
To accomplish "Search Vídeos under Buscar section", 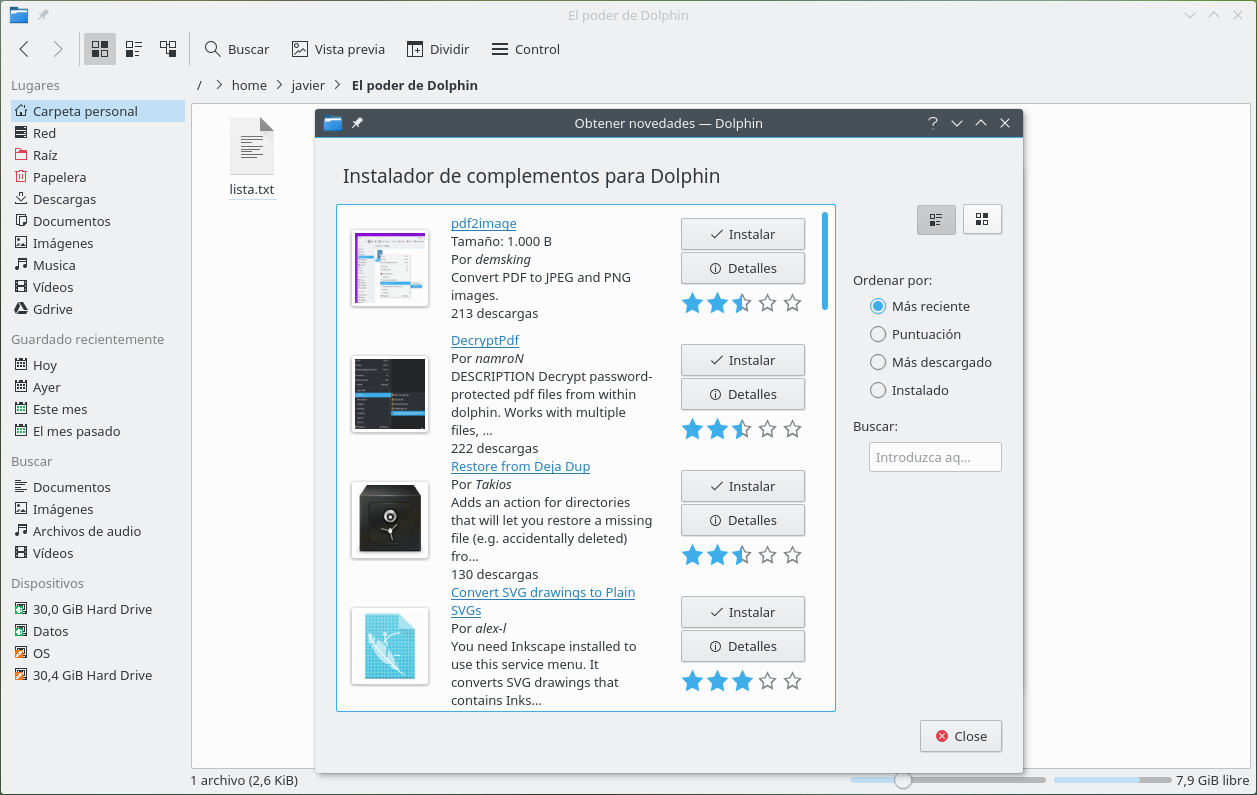I will 98,553.
